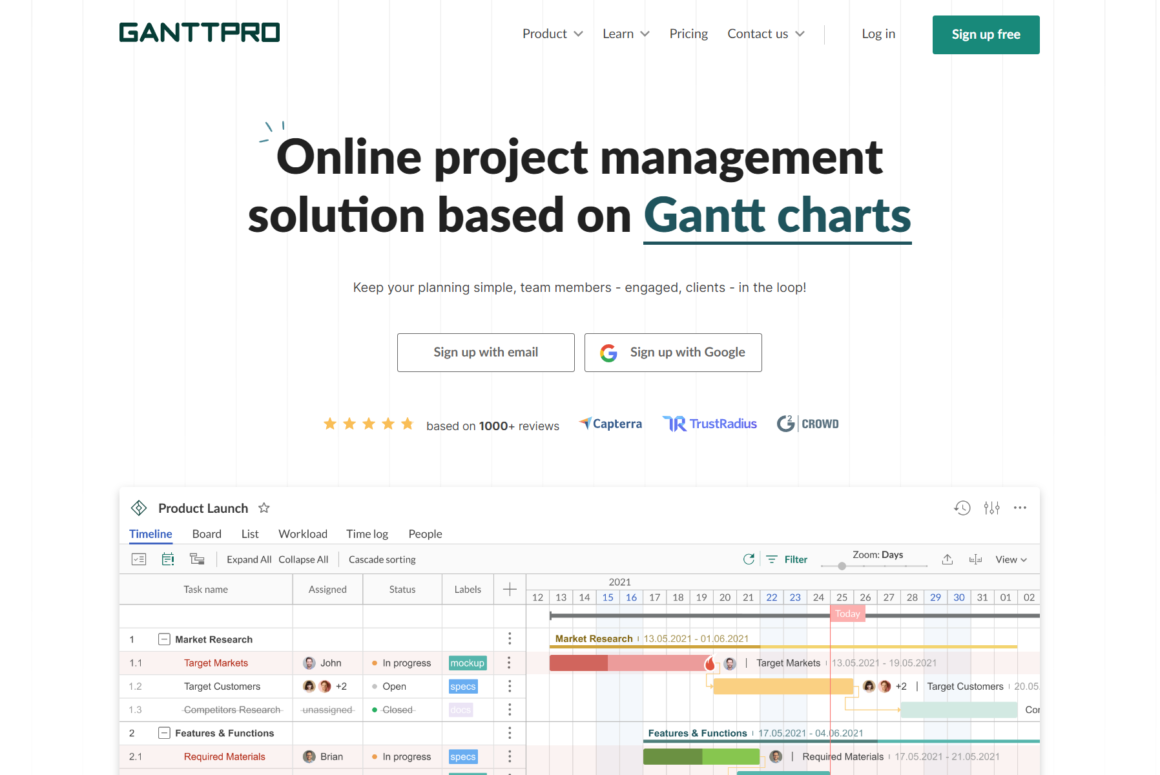Open the project history clock icon

click(962, 508)
